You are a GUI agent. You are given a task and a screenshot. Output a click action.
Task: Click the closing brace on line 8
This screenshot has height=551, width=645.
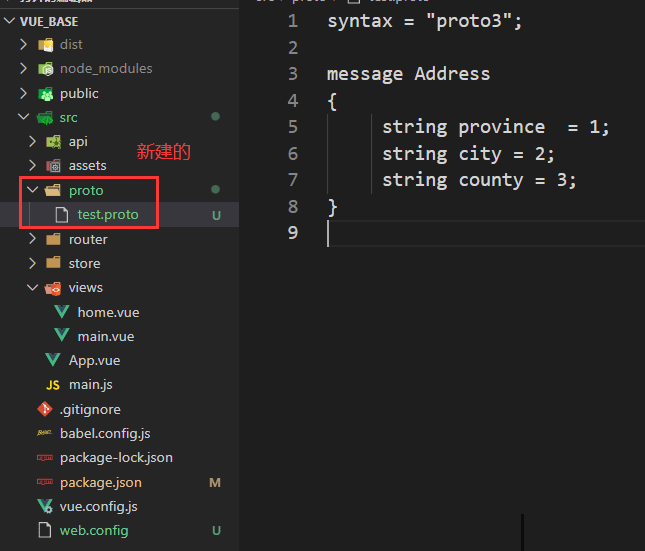click(x=332, y=207)
